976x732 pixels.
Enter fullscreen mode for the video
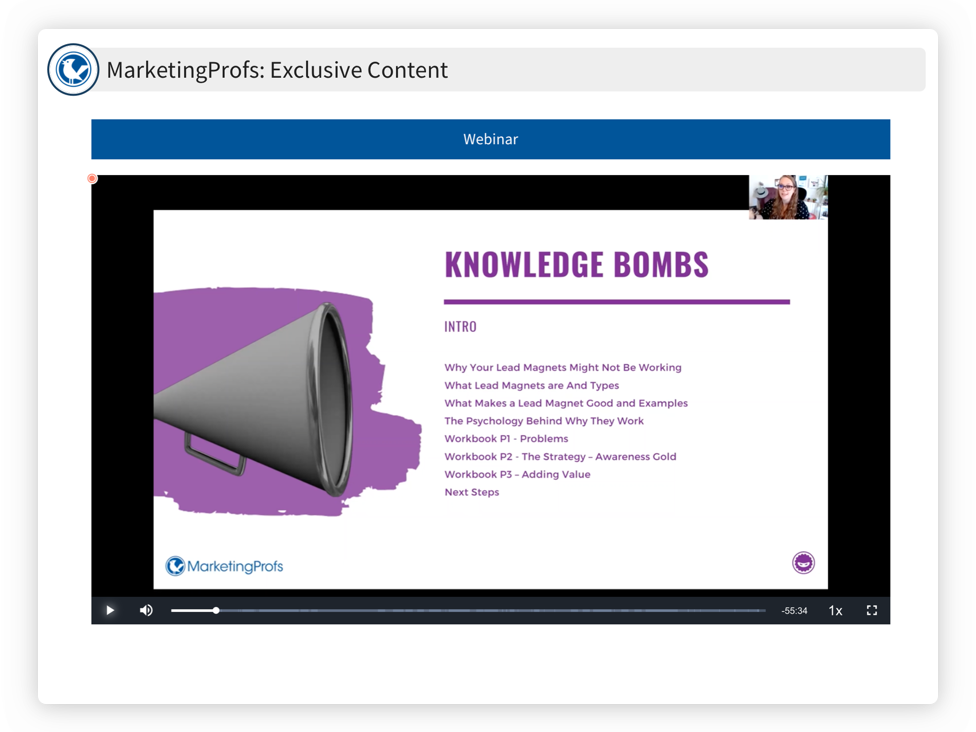(871, 610)
